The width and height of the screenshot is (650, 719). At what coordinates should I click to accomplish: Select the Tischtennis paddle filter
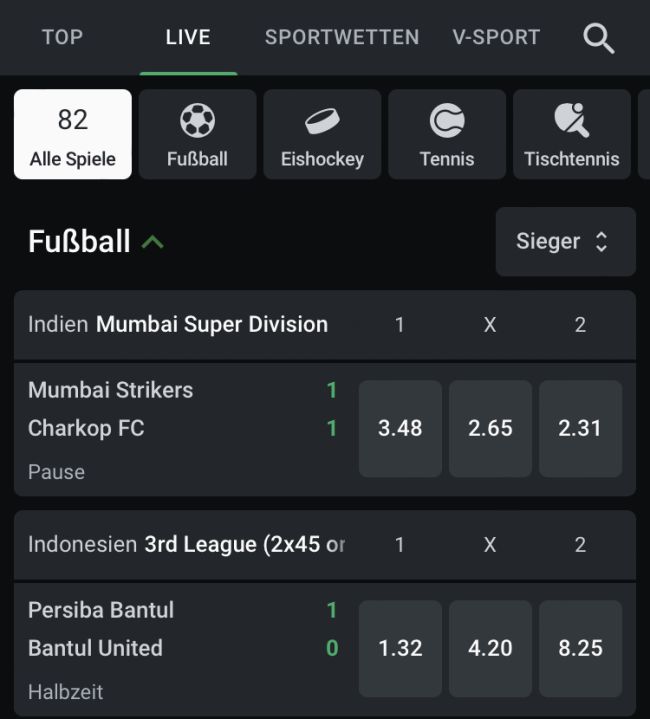tap(571, 134)
